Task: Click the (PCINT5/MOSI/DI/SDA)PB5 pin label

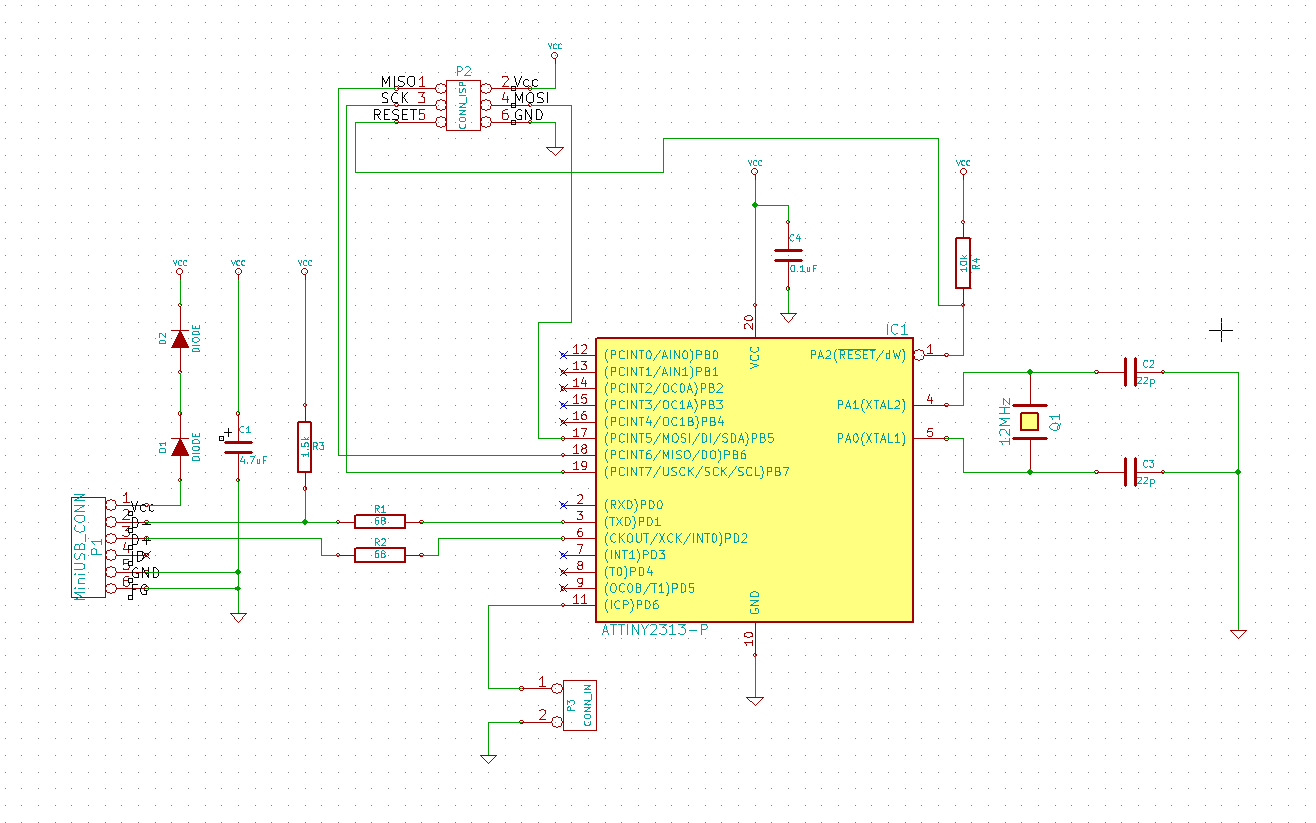Action: [689, 438]
